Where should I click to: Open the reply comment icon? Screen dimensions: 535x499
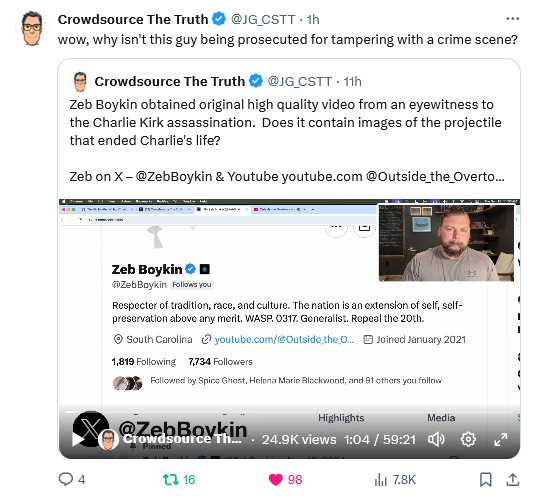tap(66, 479)
